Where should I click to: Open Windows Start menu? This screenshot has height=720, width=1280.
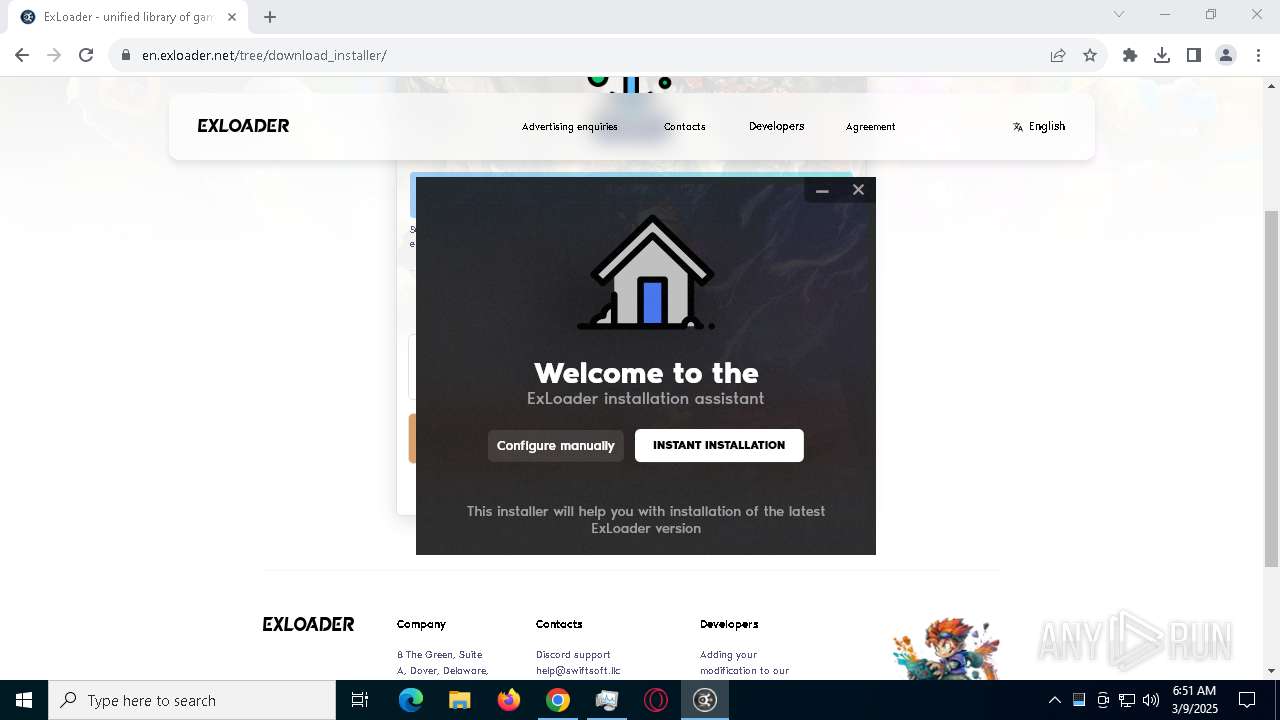24,700
